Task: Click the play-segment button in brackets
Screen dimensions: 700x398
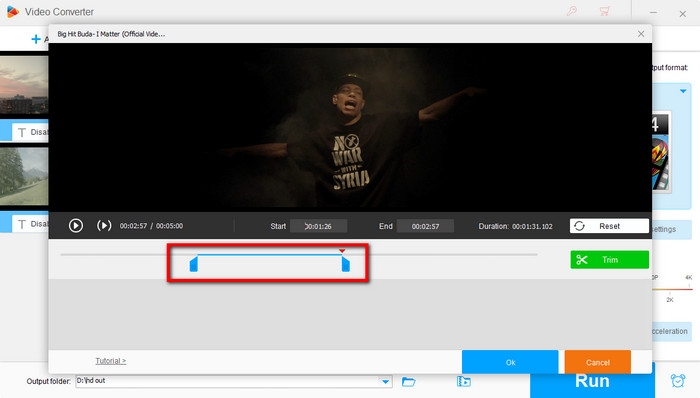Action: click(x=104, y=225)
